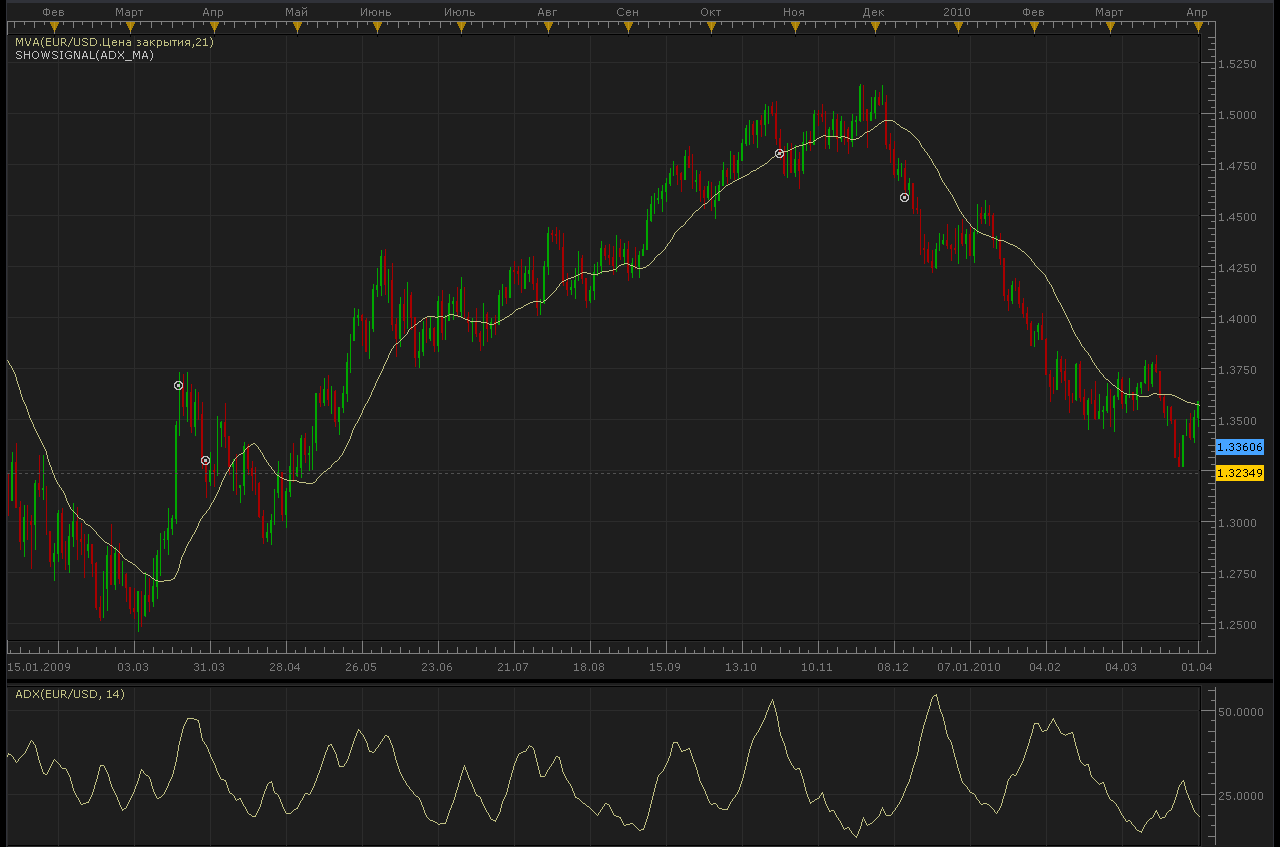
Task: Select the signal circle below the December peak
Action: [x=904, y=197]
